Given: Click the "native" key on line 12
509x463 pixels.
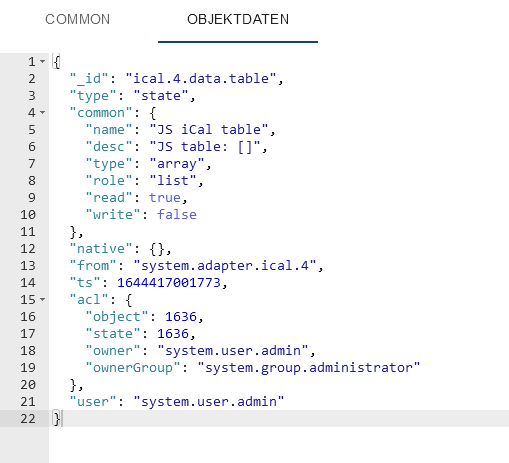Looking at the screenshot, I should [x=101, y=249].
